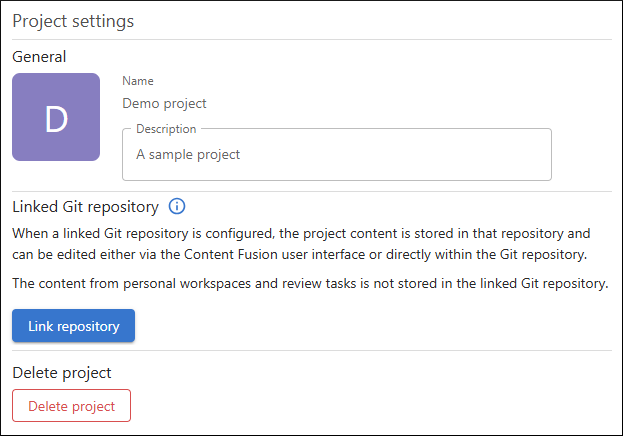The image size is (623, 436).
Task: Select the "General" section heading
Action: point(39,57)
